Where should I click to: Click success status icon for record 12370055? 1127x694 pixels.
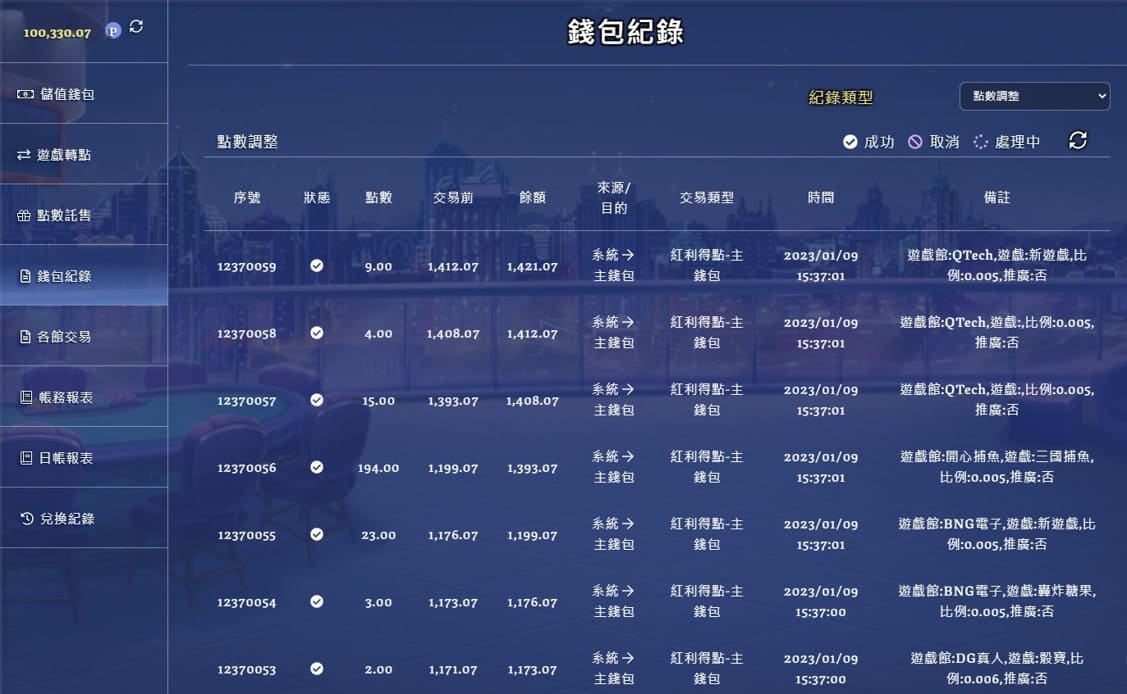coord(316,535)
